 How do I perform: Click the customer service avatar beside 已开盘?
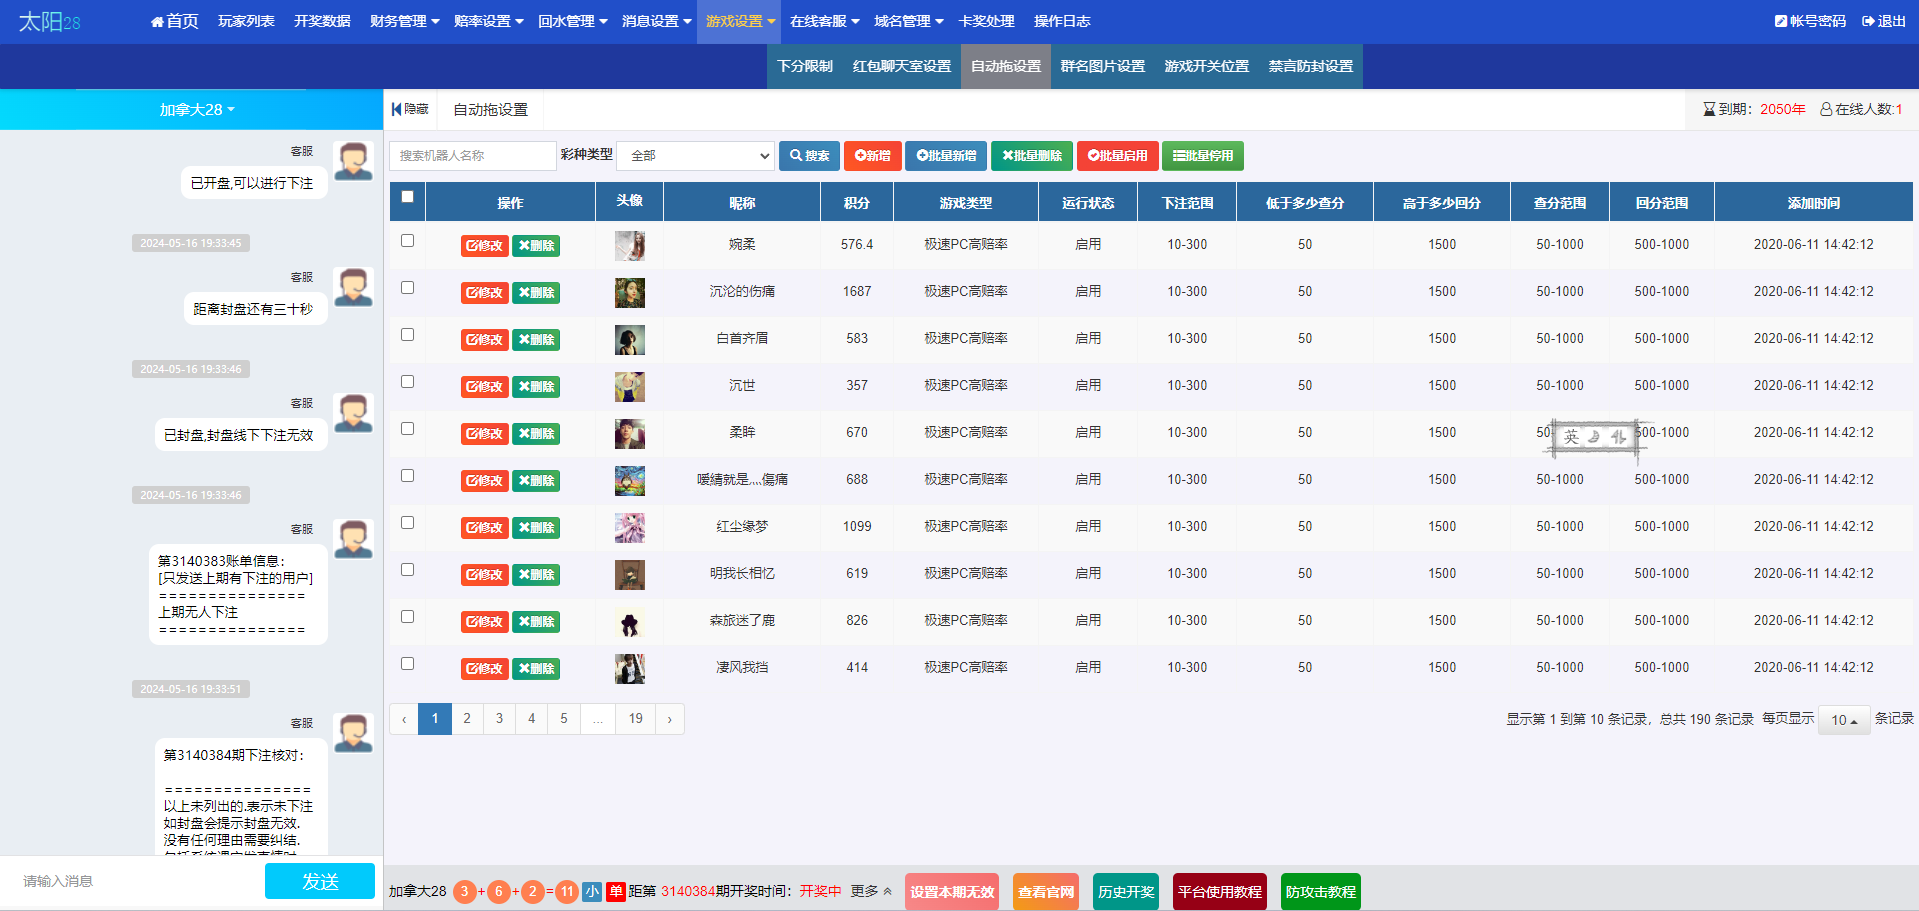(354, 161)
